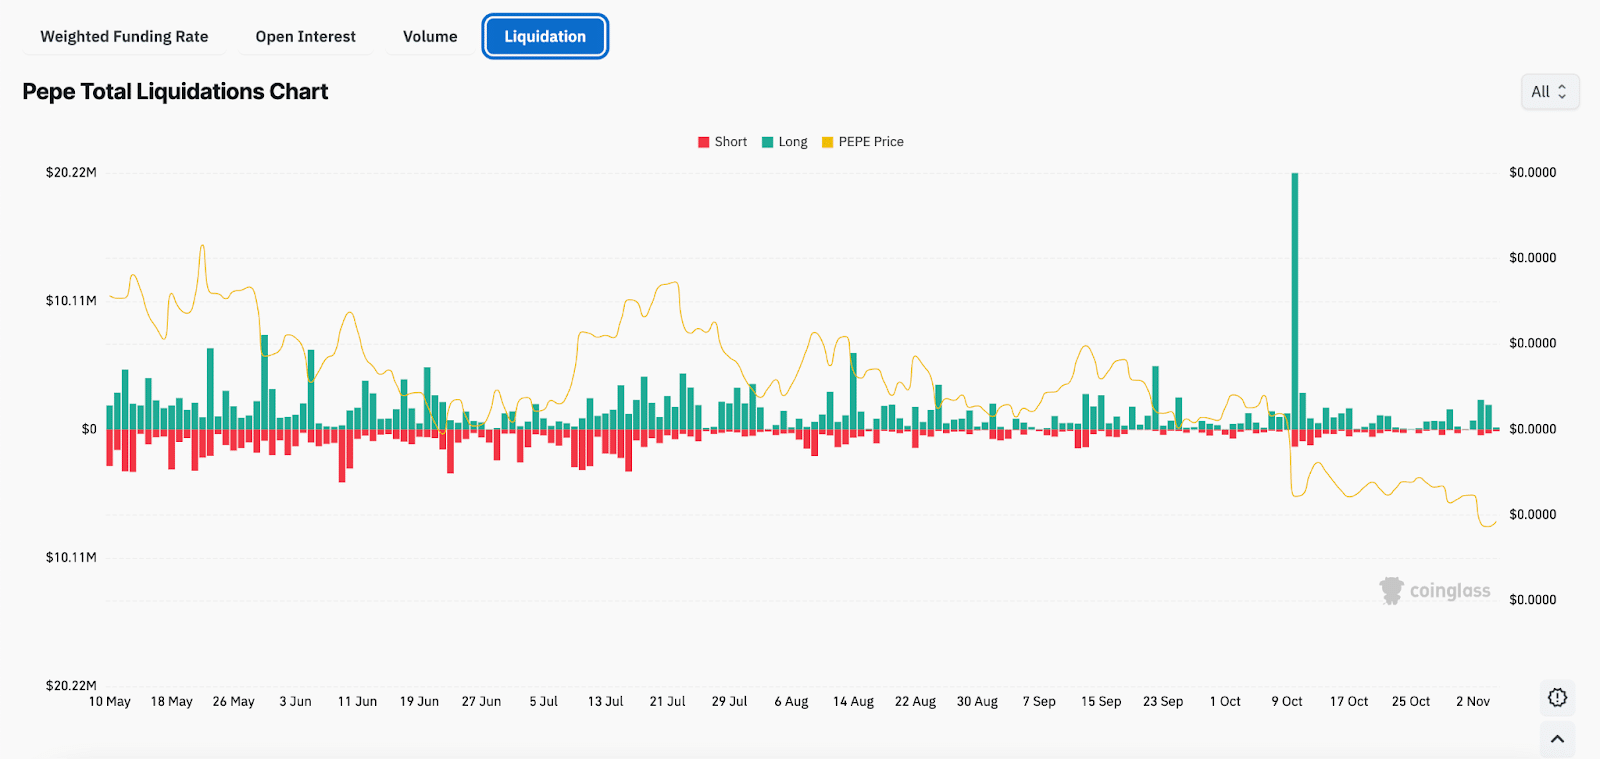
Task: Click the alert badge icon at bottom right
Action: pyautogui.click(x=1557, y=698)
